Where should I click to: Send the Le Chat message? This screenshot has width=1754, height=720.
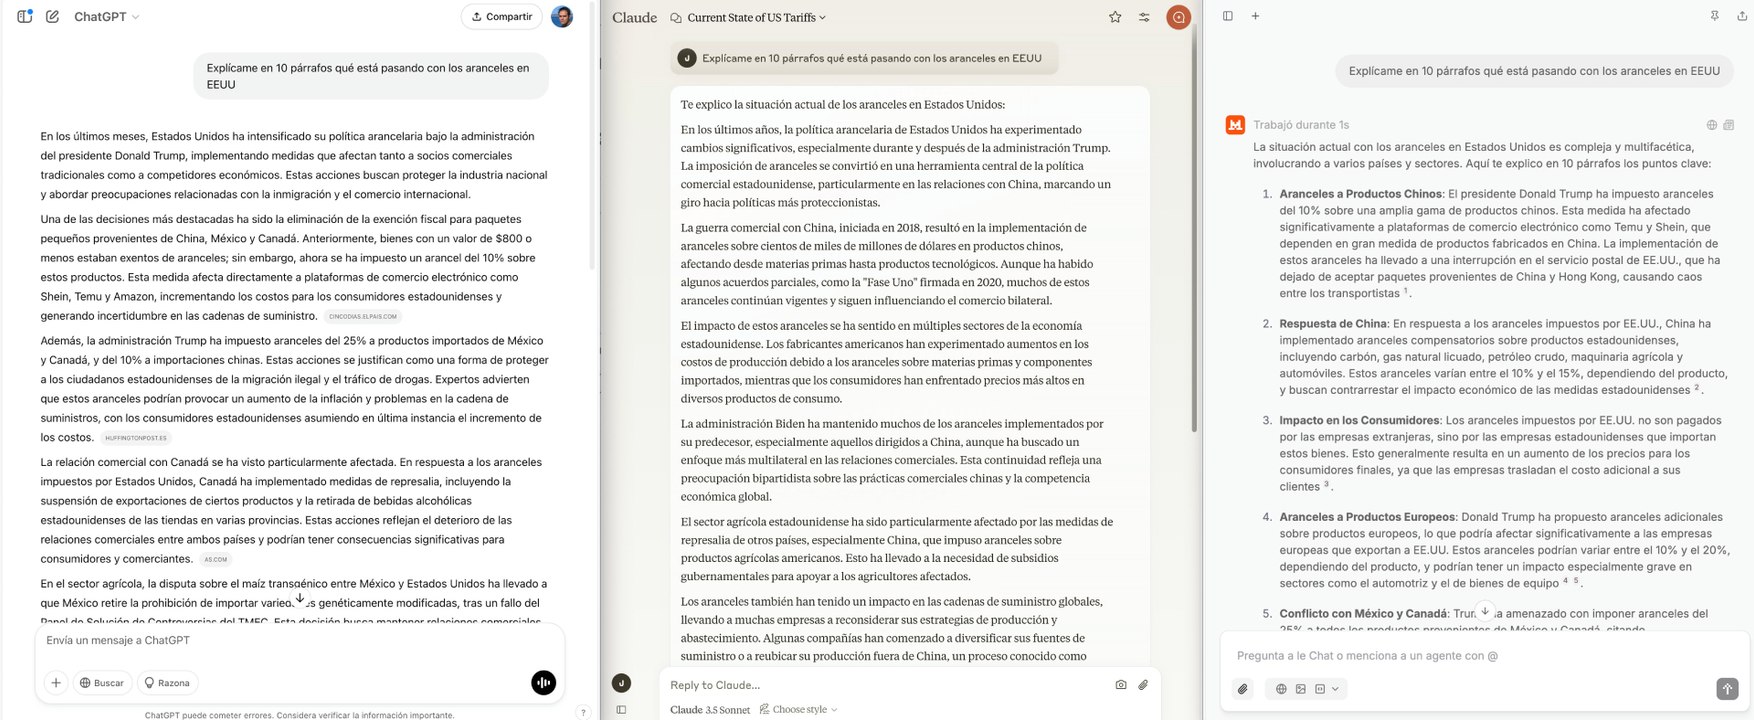1727,689
